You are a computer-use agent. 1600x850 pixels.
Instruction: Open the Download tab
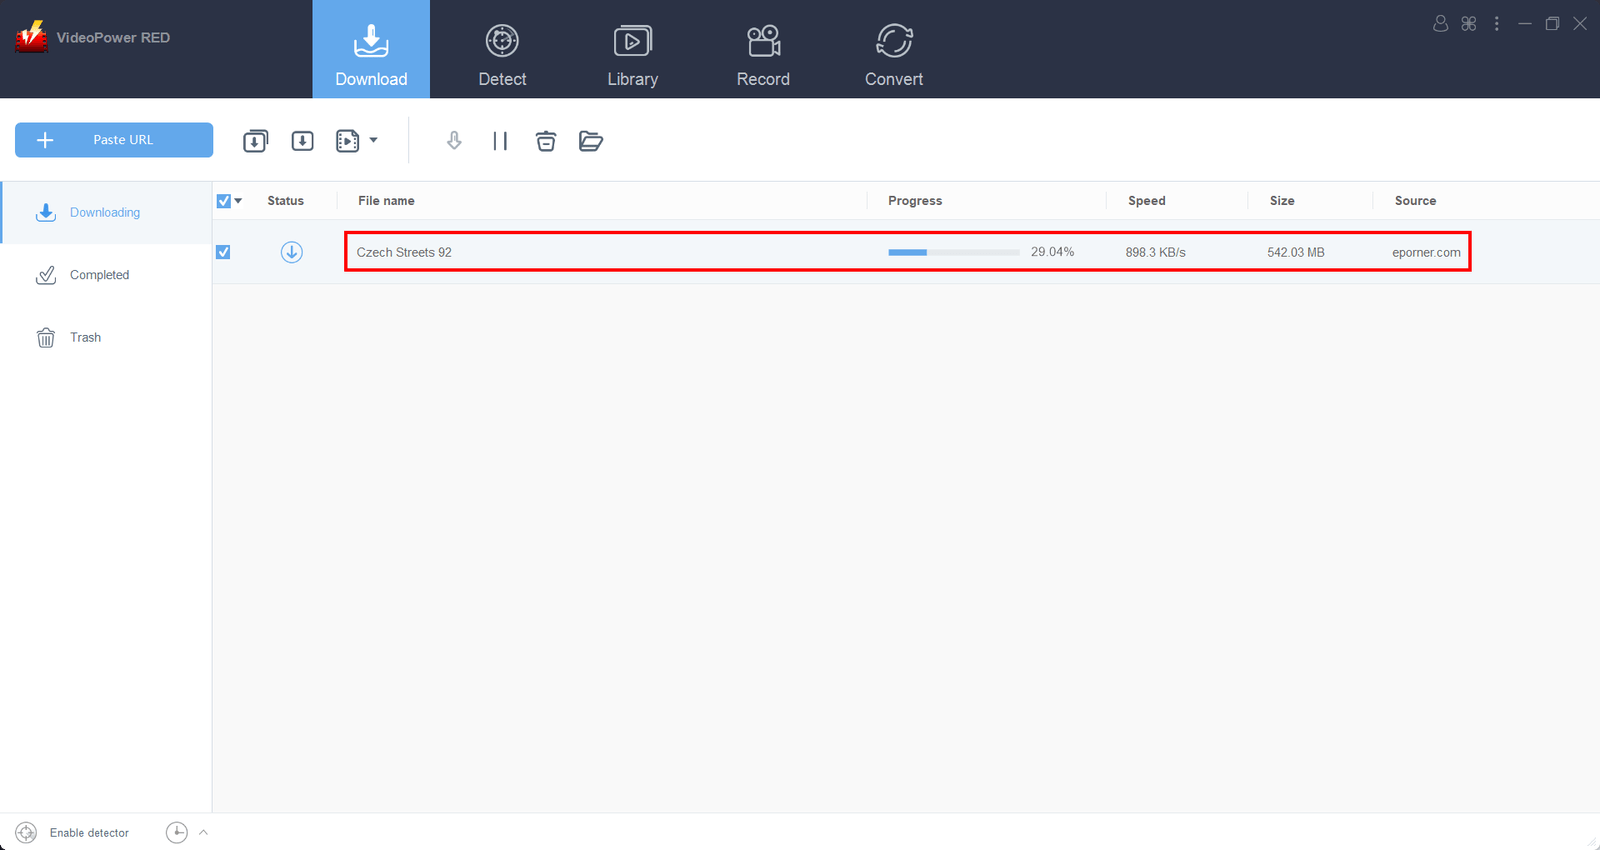[371, 49]
